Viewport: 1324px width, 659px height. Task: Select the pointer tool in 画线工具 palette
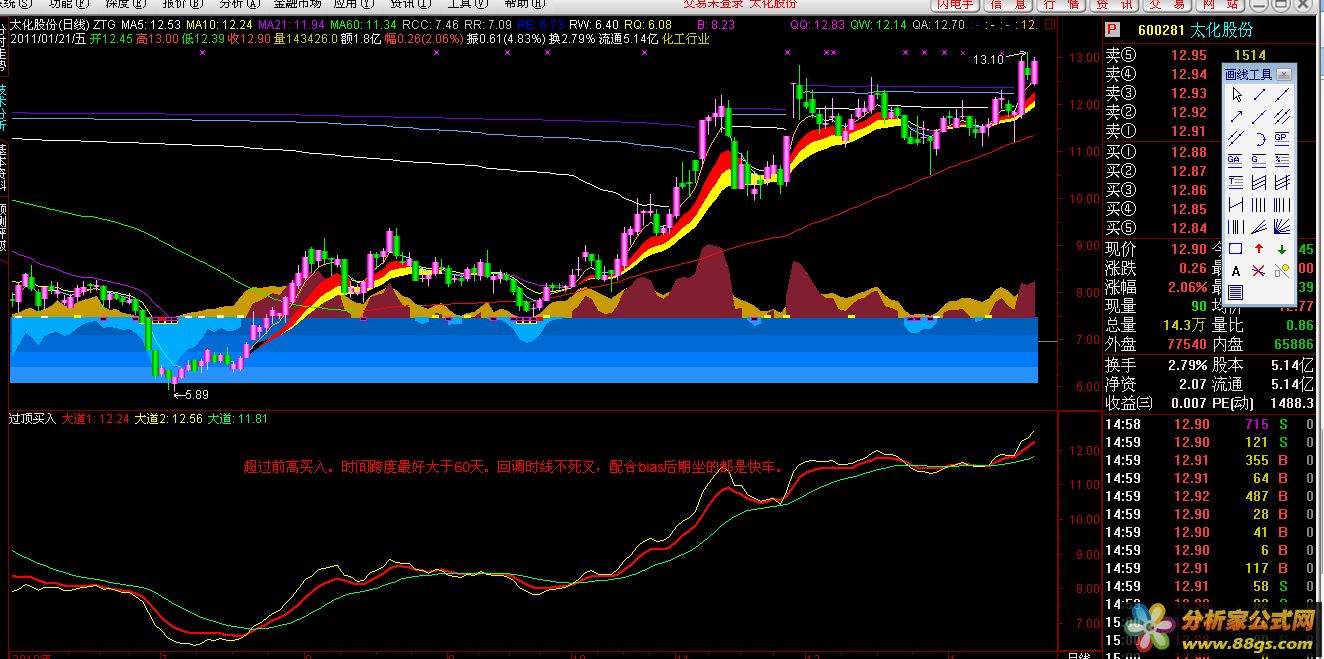click(x=1237, y=95)
